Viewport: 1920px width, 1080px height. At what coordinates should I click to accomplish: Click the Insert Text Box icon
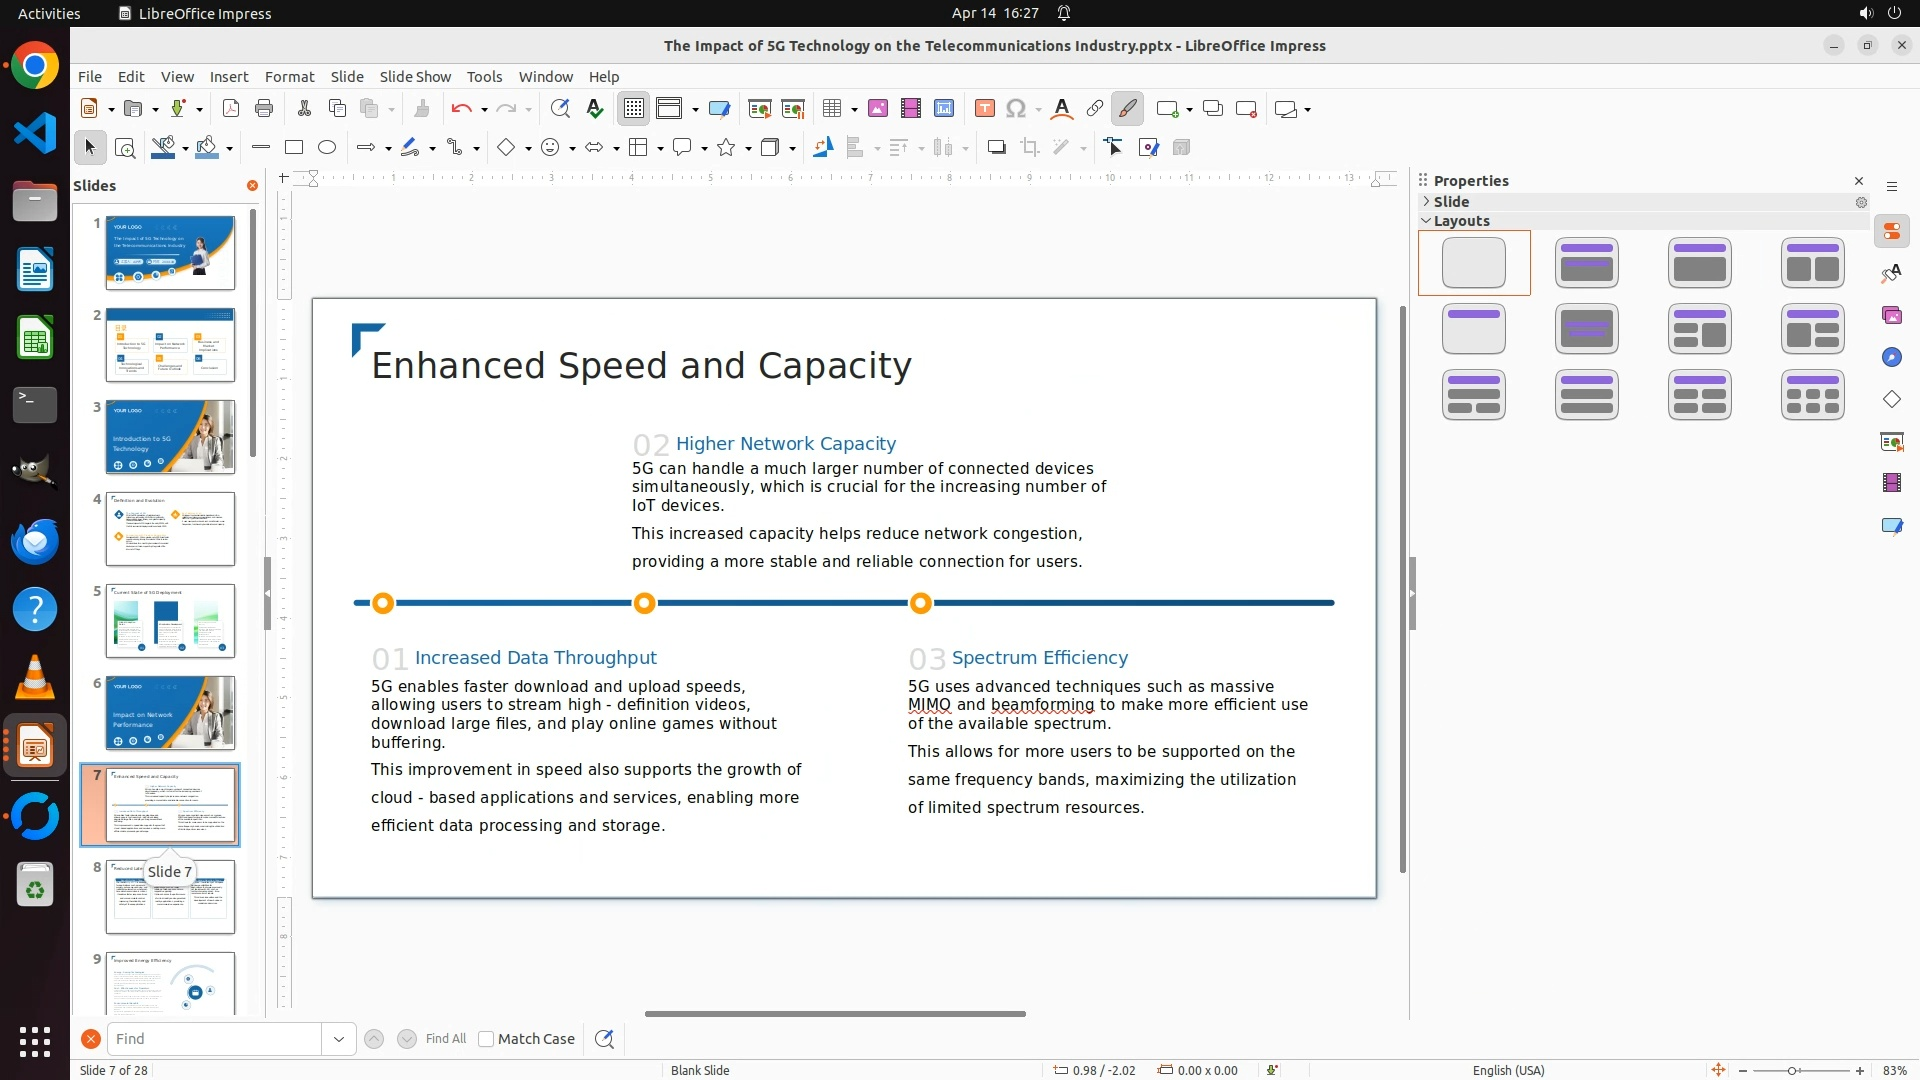tap(984, 109)
